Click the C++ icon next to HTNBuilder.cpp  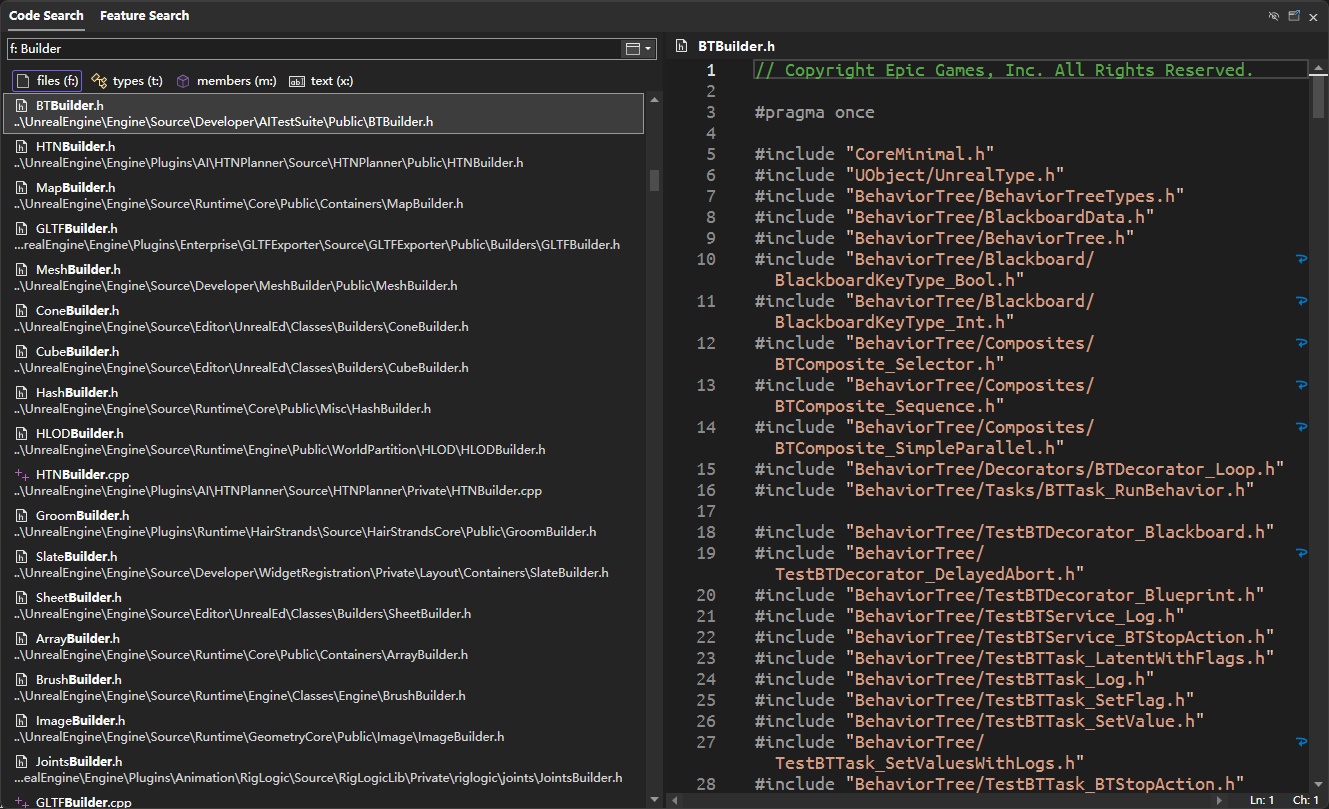[x=22, y=475]
